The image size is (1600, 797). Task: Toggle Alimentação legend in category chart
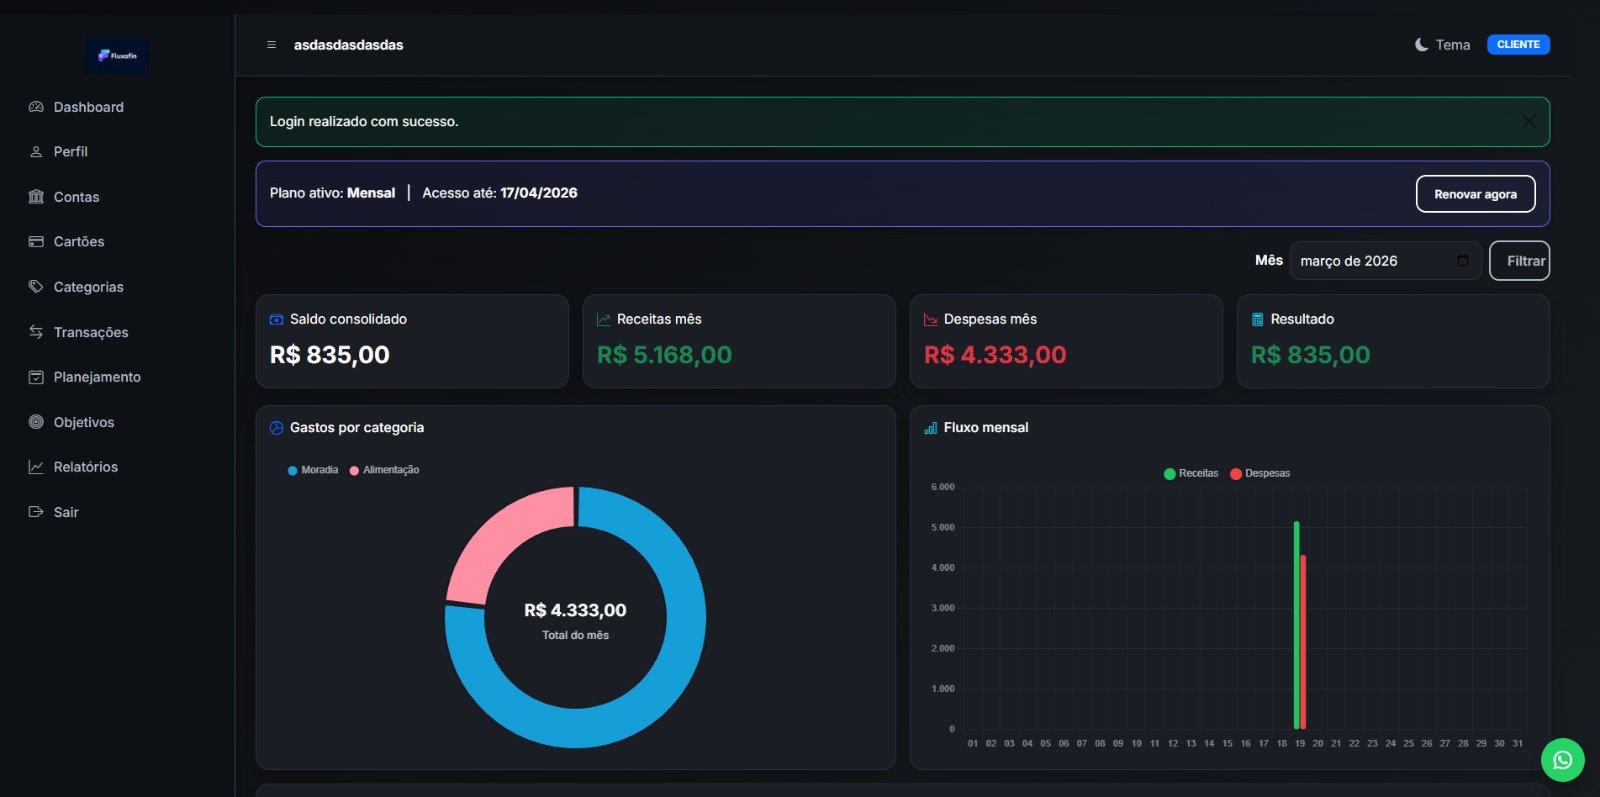tap(384, 470)
